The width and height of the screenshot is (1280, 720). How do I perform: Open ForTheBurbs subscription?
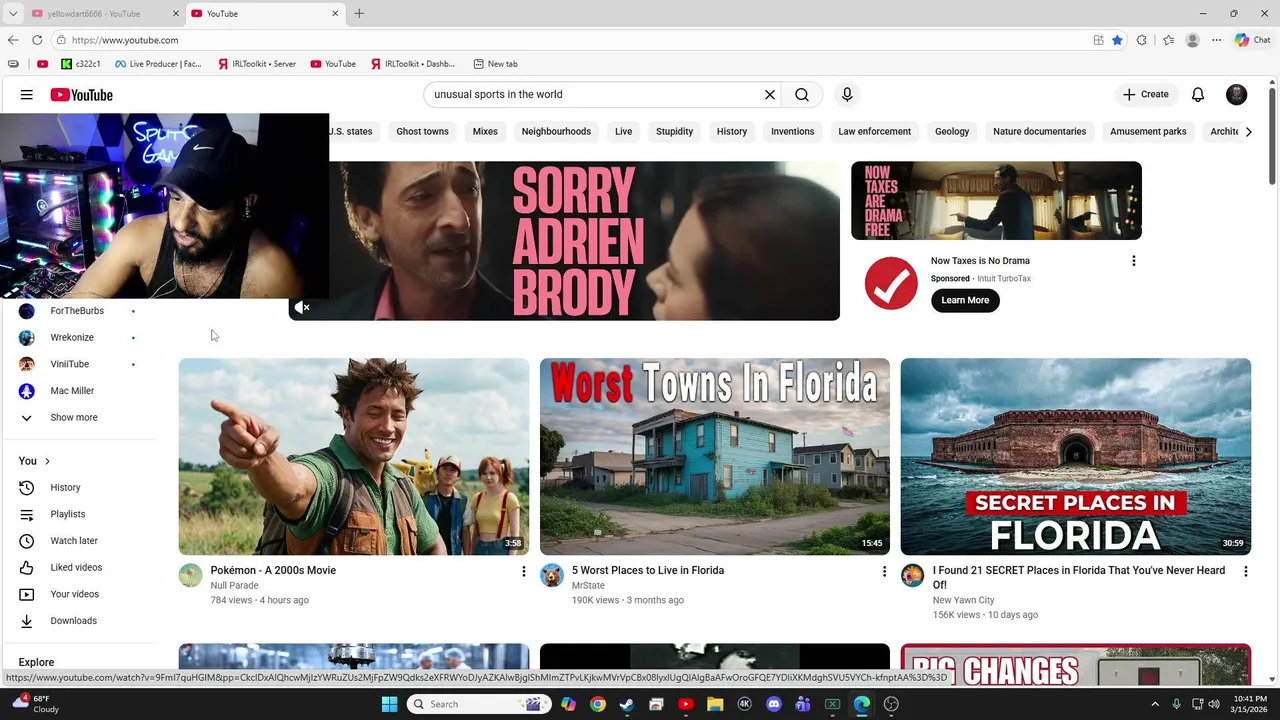(x=78, y=311)
